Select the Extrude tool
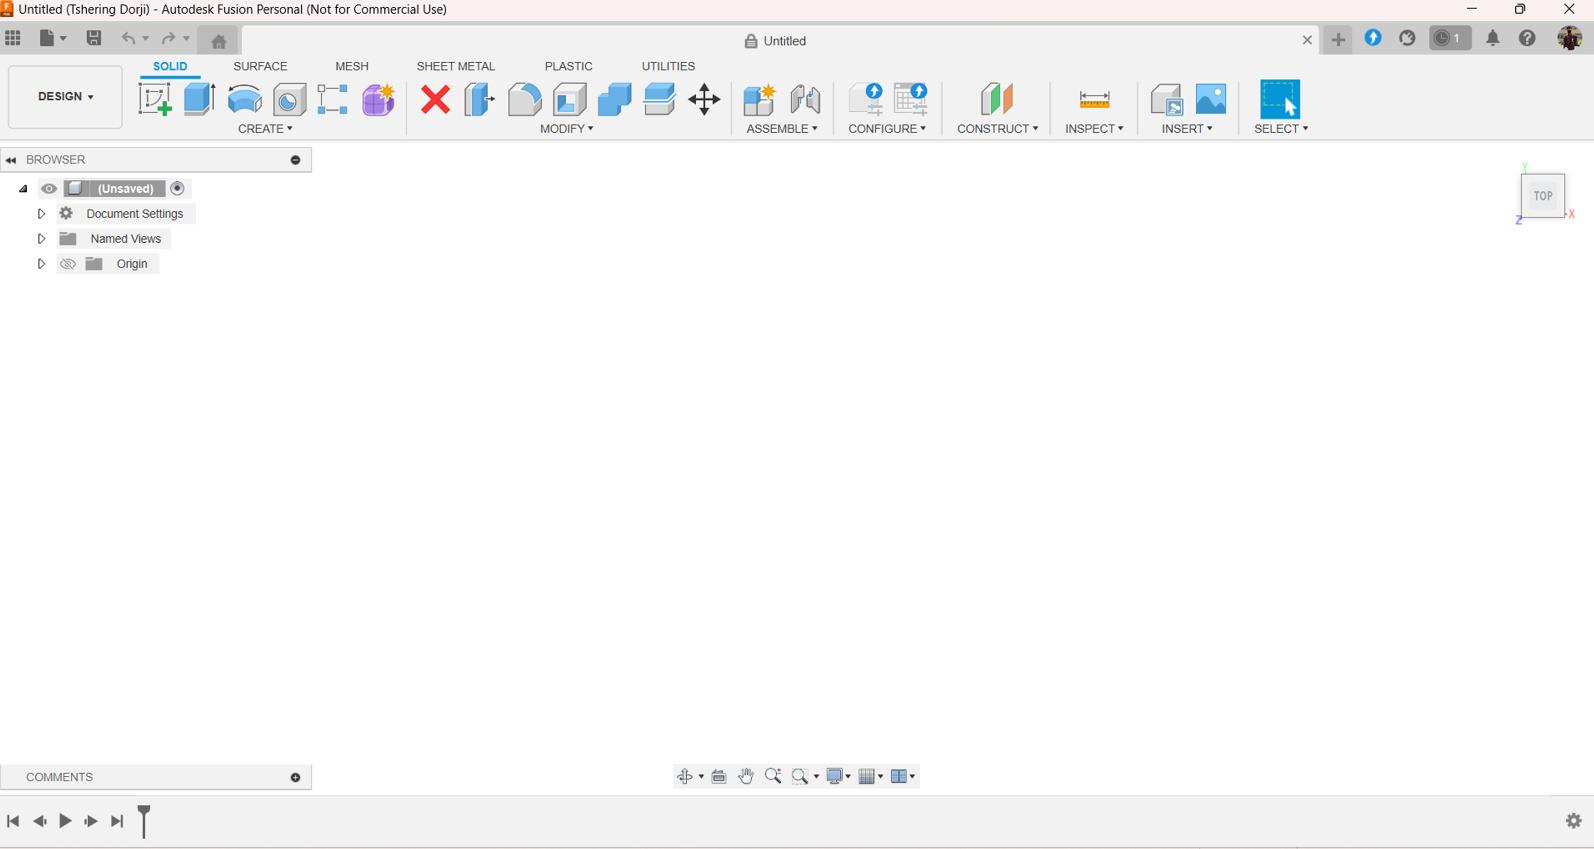The height and width of the screenshot is (849, 1594). 199,99
